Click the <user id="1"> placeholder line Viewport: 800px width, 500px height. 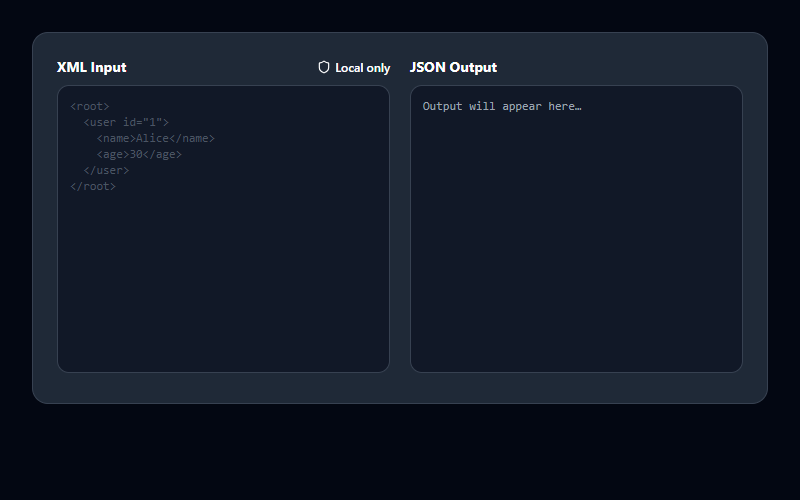[126, 122]
